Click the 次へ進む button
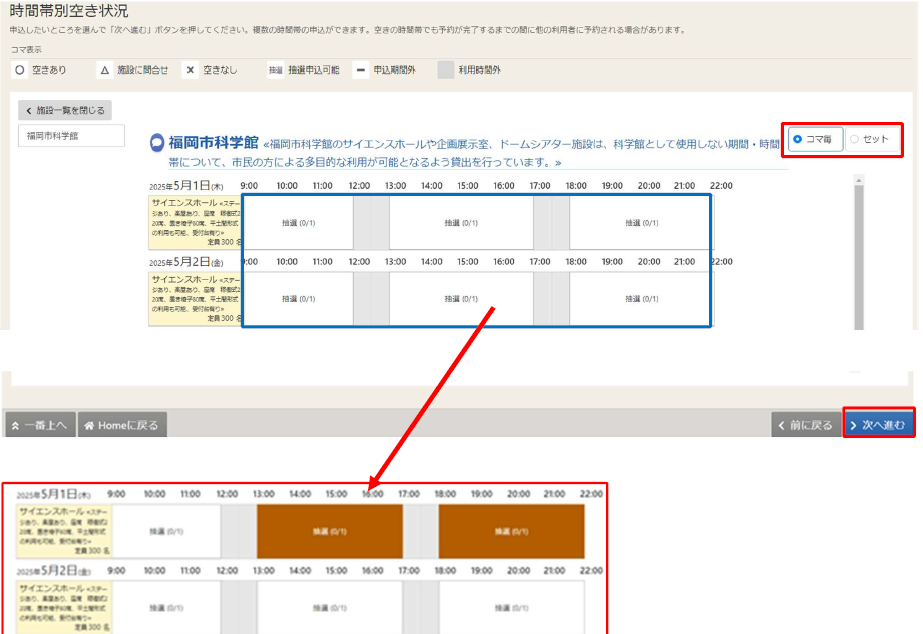This screenshot has height=634, width=923. pyautogui.click(x=878, y=425)
